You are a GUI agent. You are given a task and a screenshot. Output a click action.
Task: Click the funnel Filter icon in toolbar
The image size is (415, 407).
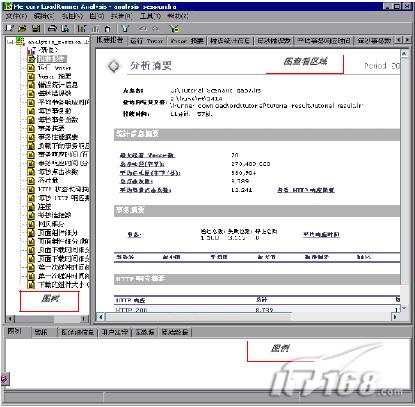[125, 28]
